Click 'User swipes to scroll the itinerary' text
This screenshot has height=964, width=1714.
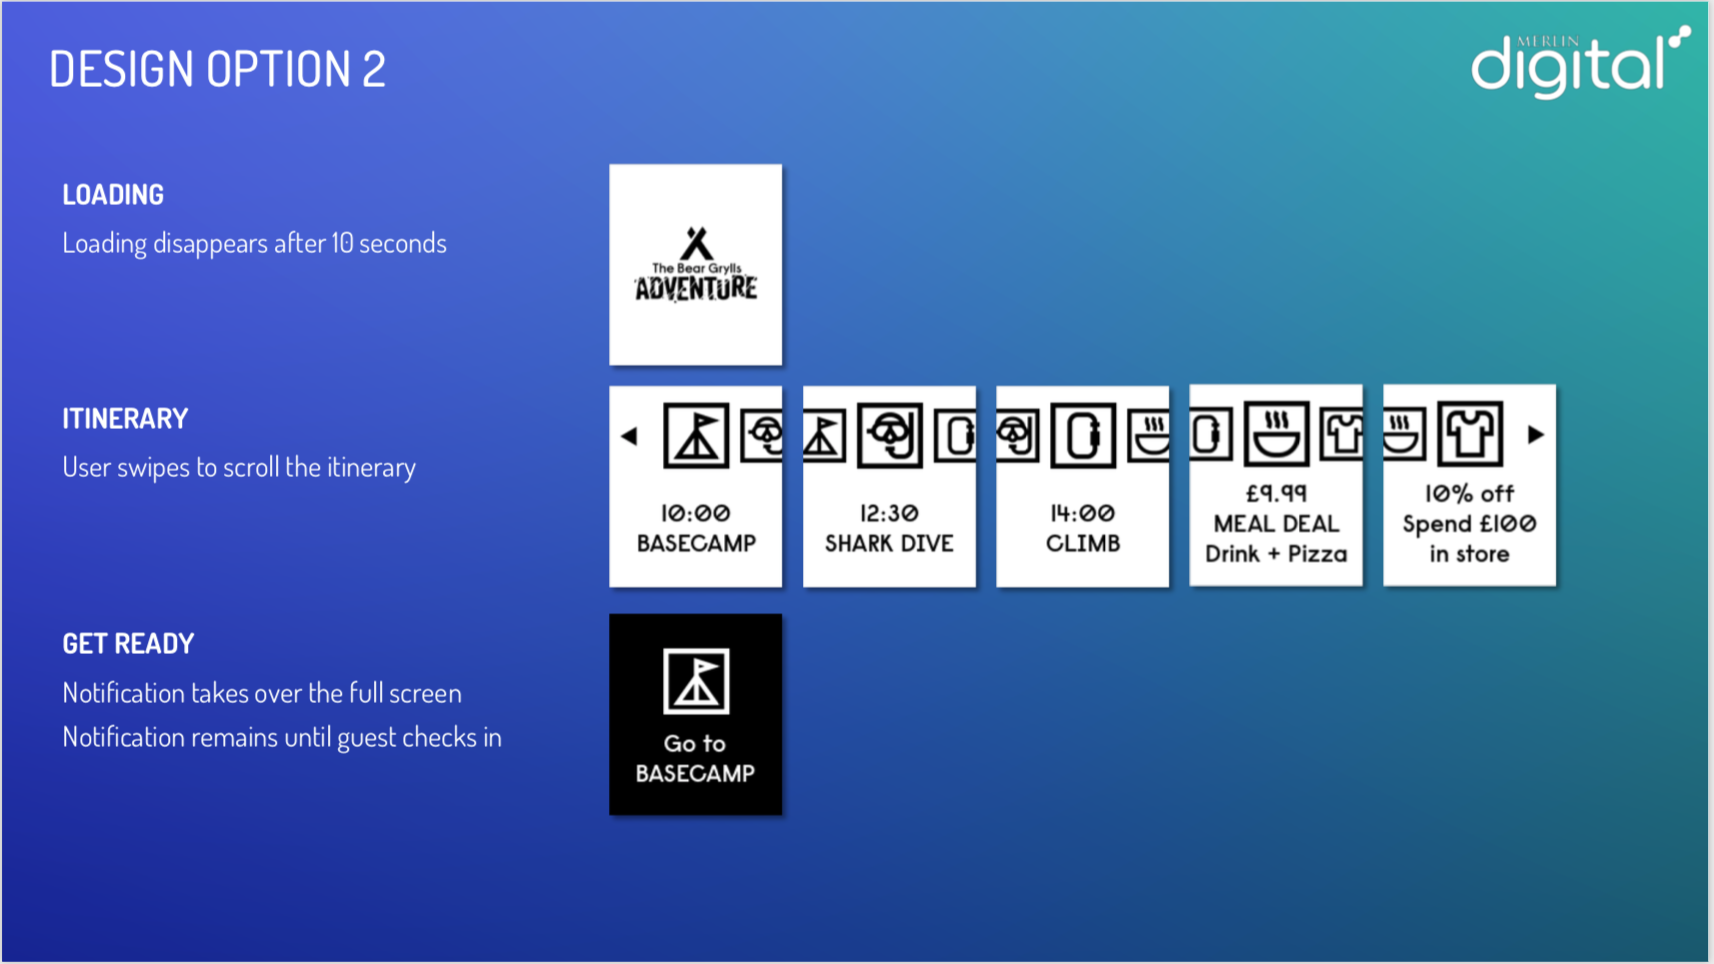click(239, 467)
